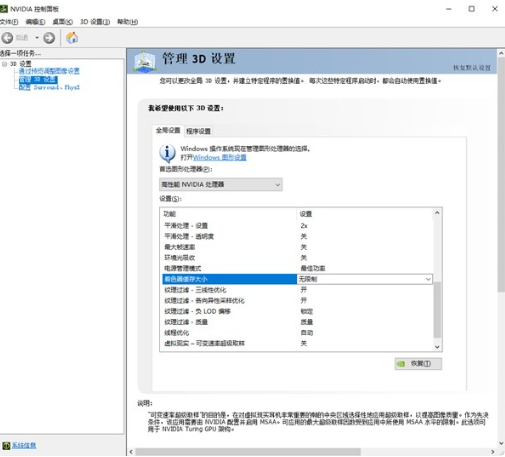Open the 文件(F) menu
Image resolution: width=505 pixels, height=457 pixels.
click(9, 22)
